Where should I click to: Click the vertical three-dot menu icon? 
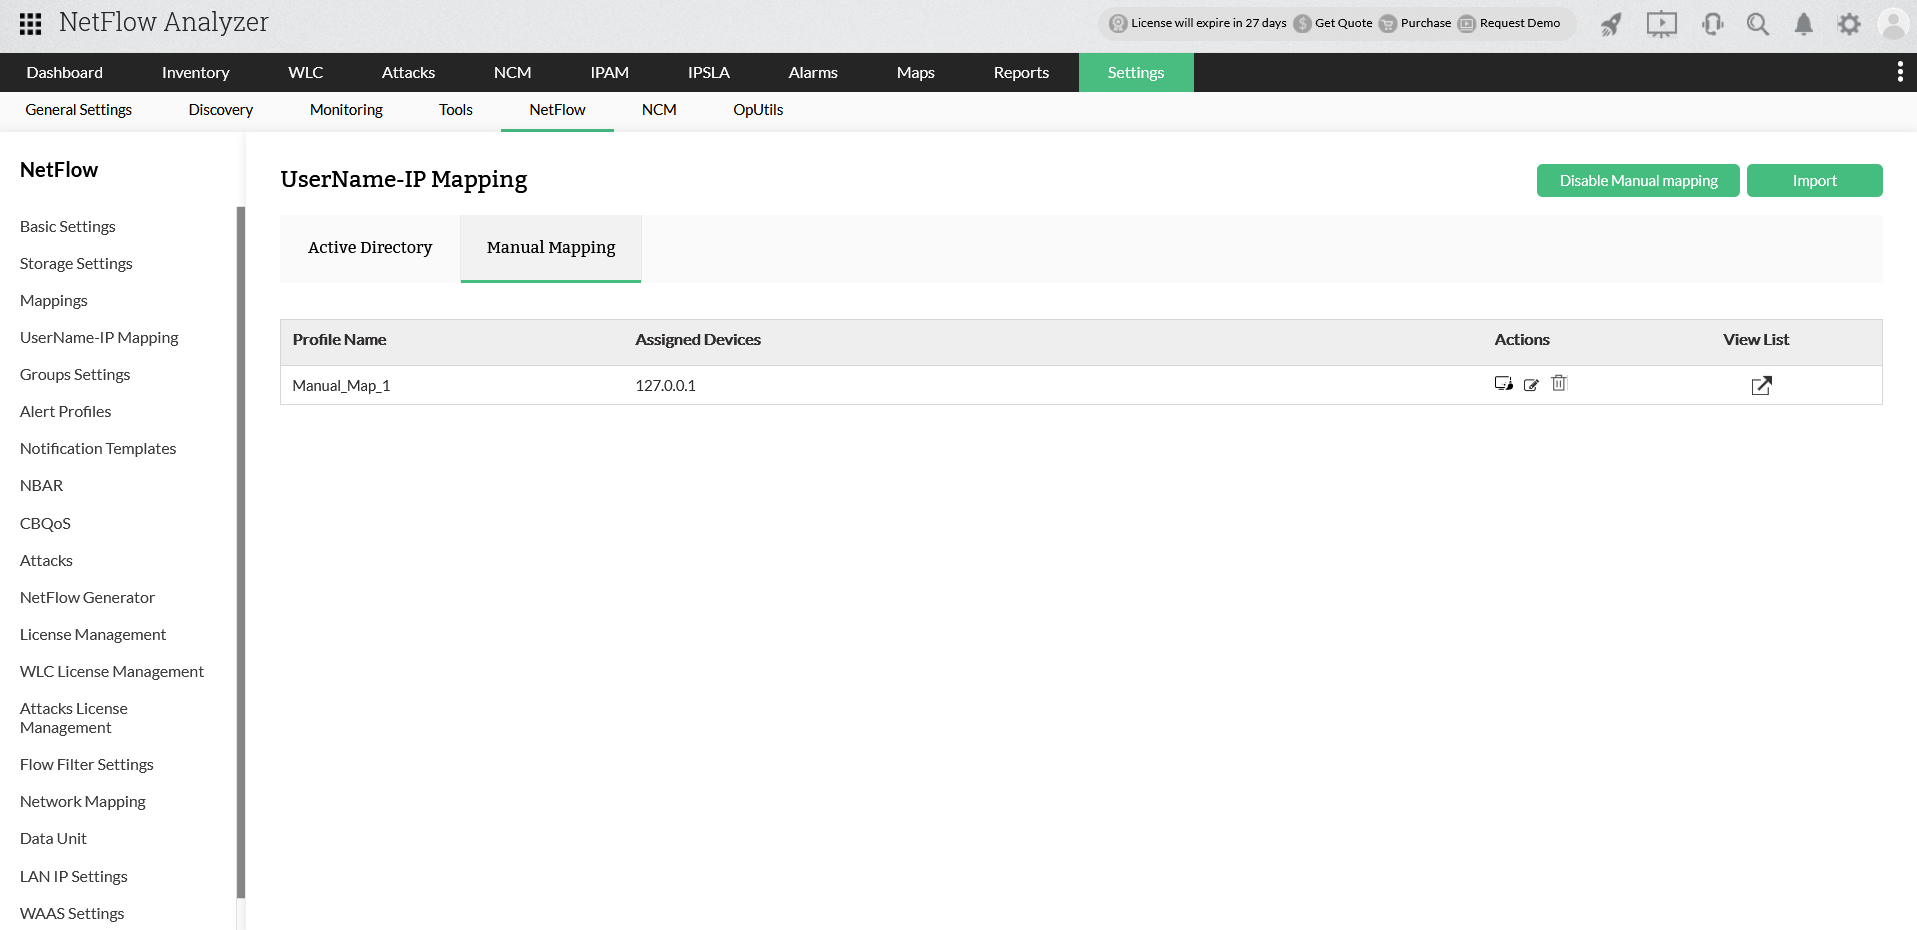(1900, 72)
